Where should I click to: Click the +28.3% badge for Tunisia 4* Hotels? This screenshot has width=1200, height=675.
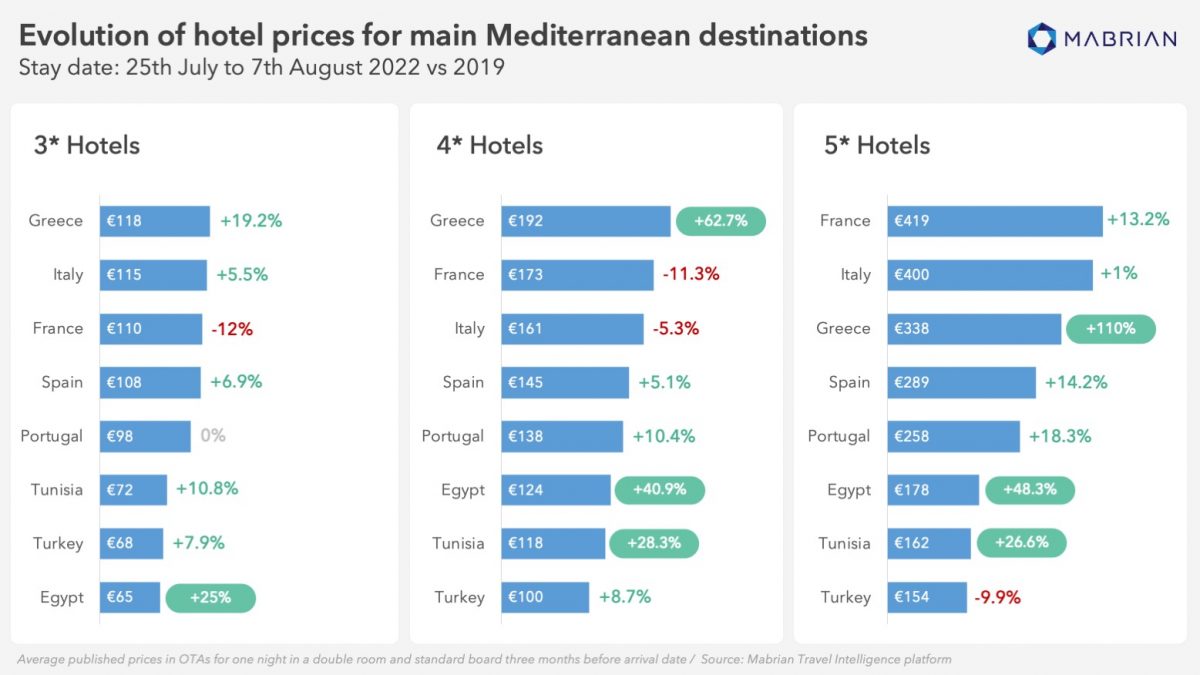[653, 544]
